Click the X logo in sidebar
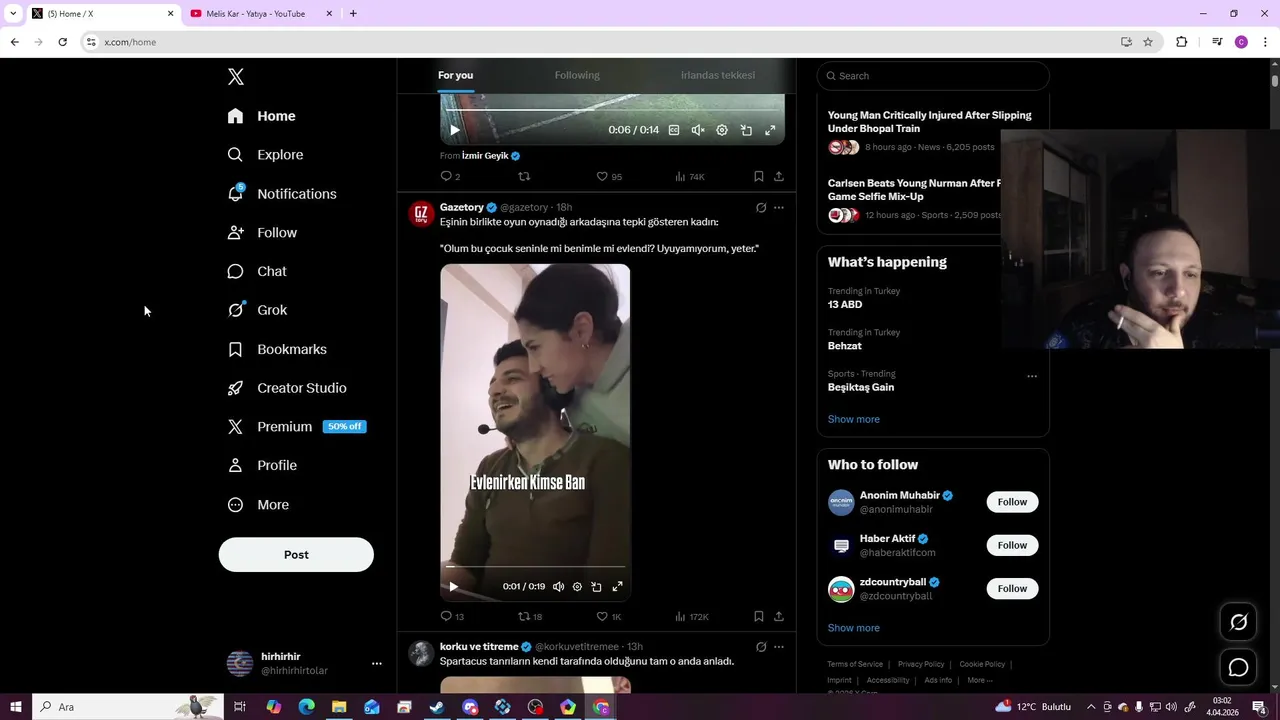Image resolution: width=1280 pixels, height=720 pixels. tap(236, 77)
